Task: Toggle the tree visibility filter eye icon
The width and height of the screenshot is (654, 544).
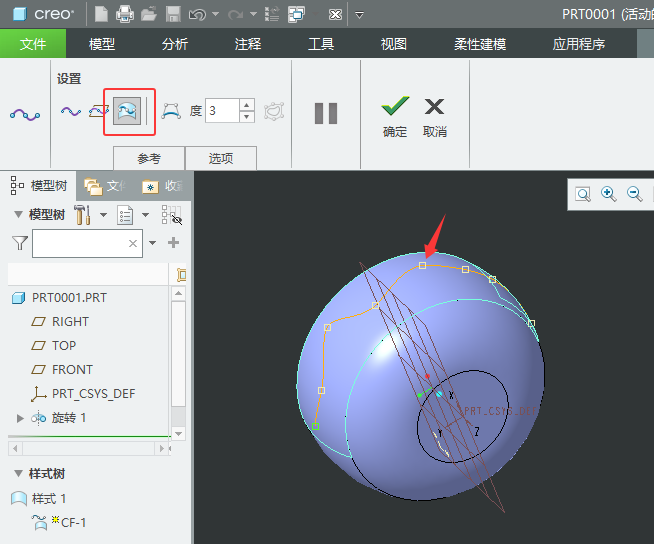Action: [171, 215]
